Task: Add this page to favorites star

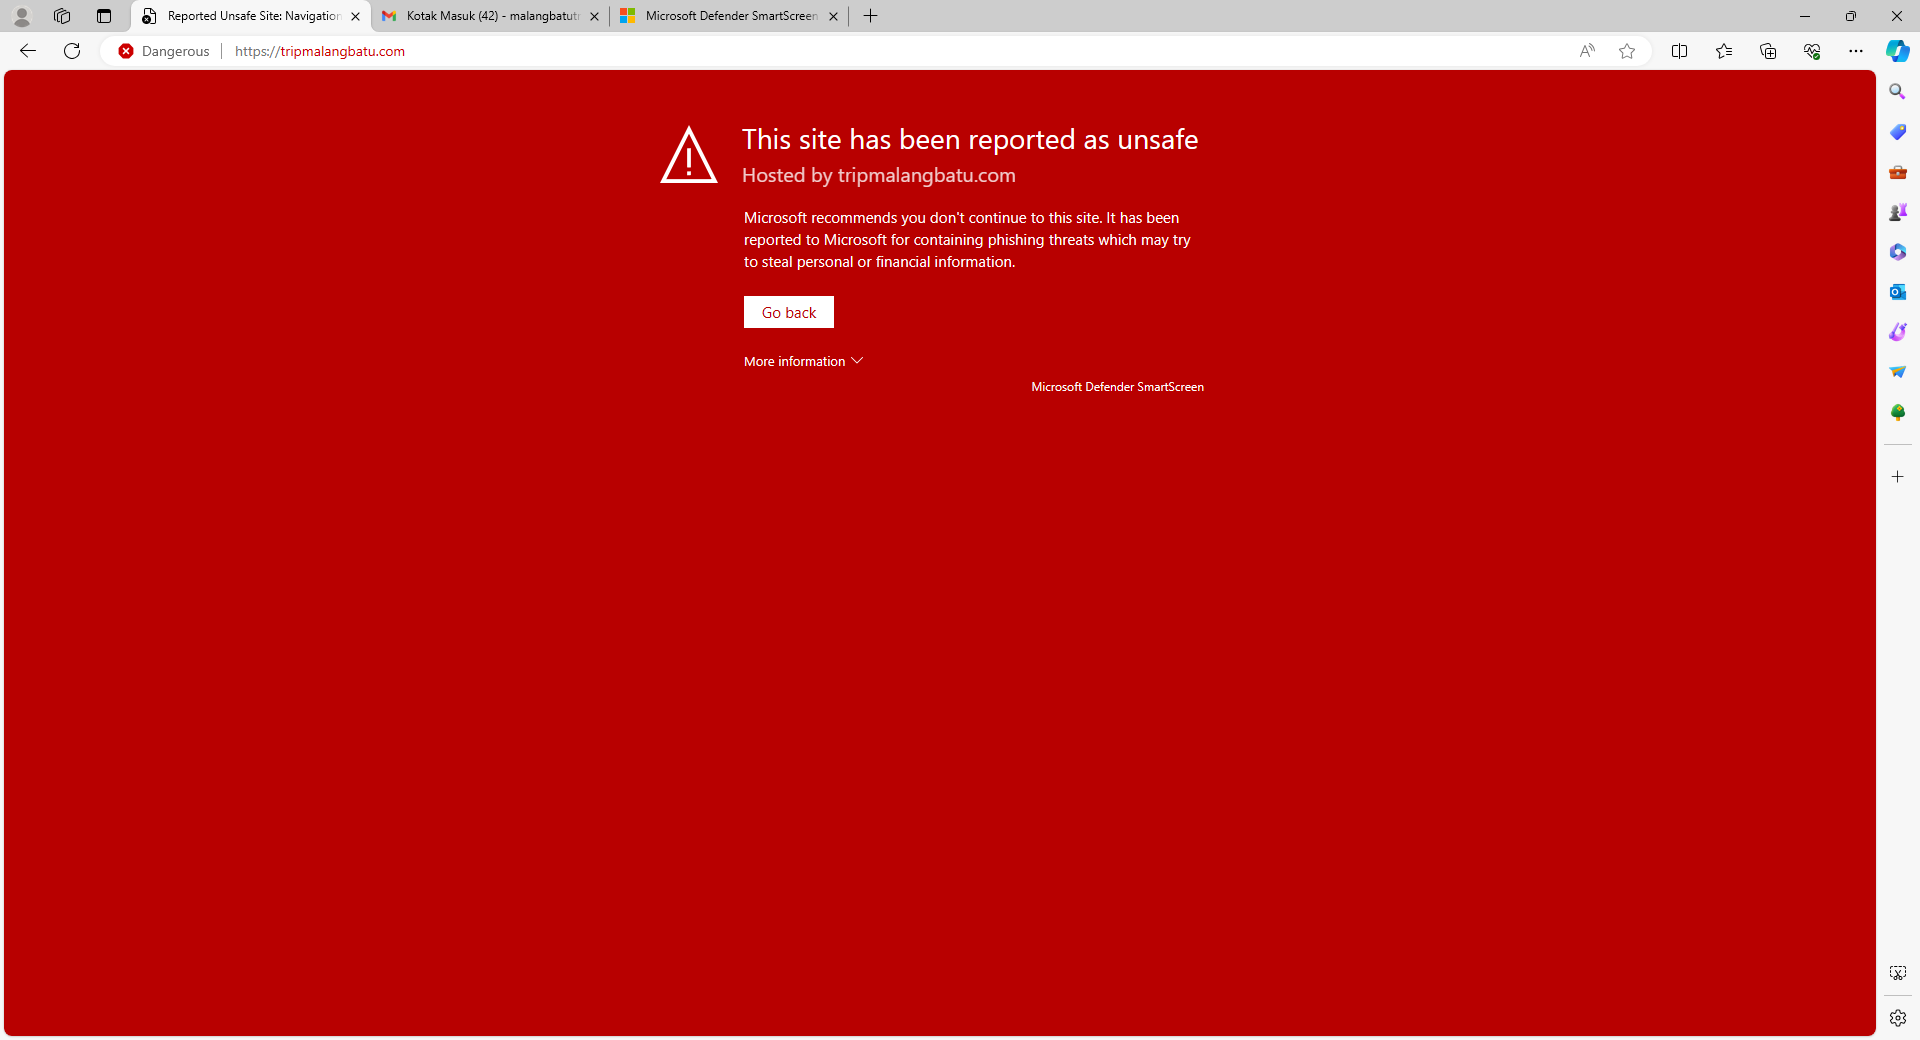Action: 1627,51
